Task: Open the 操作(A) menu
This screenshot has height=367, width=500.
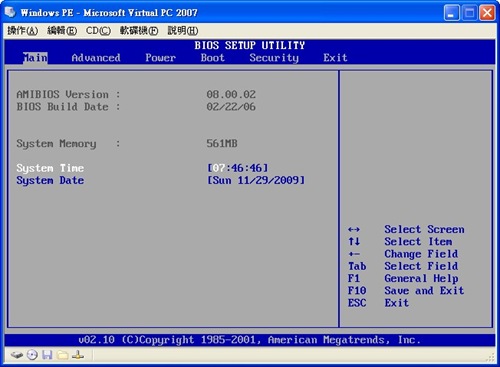Action: 23,31
